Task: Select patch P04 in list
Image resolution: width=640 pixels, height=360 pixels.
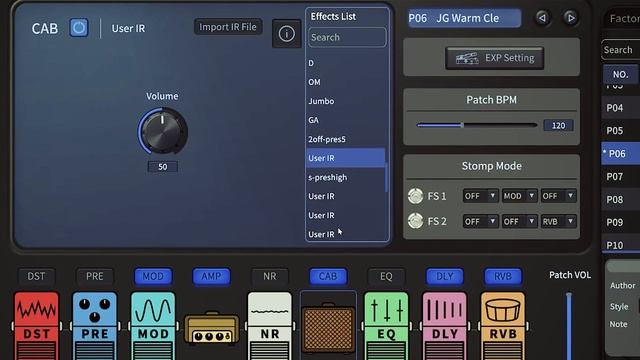Action: 620,108
